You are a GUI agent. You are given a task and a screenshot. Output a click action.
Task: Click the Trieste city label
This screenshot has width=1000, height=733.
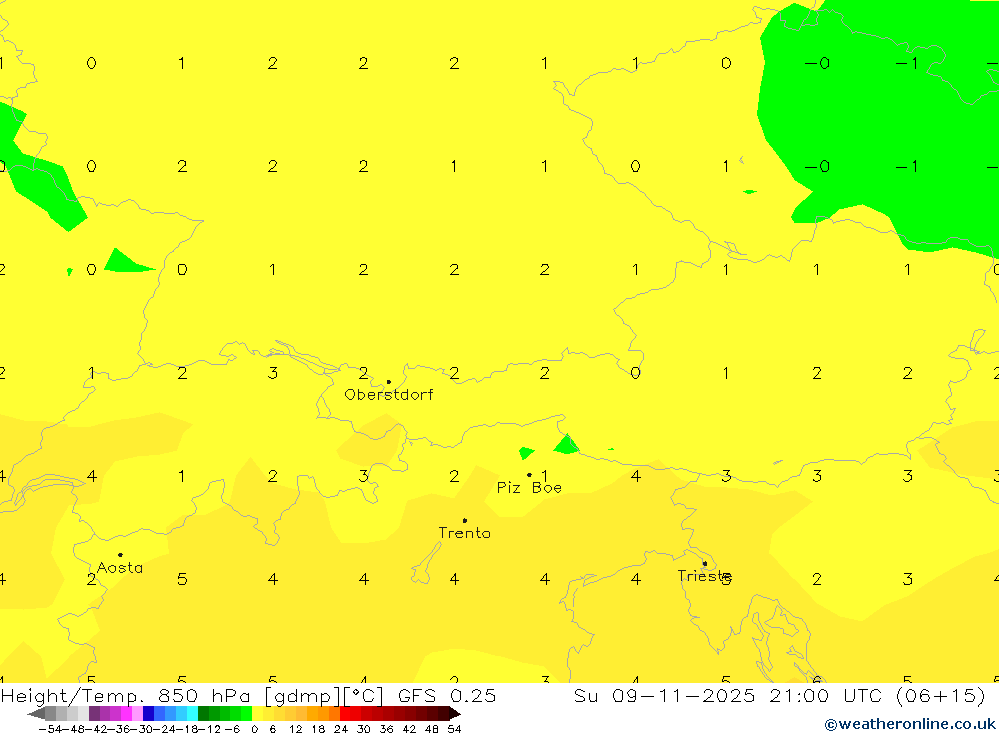704,576
